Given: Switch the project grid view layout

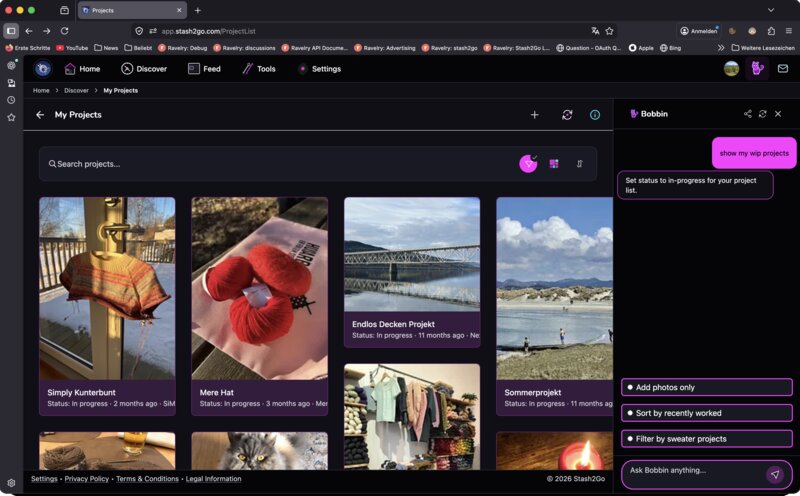Looking at the screenshot, I should point(554,164).
